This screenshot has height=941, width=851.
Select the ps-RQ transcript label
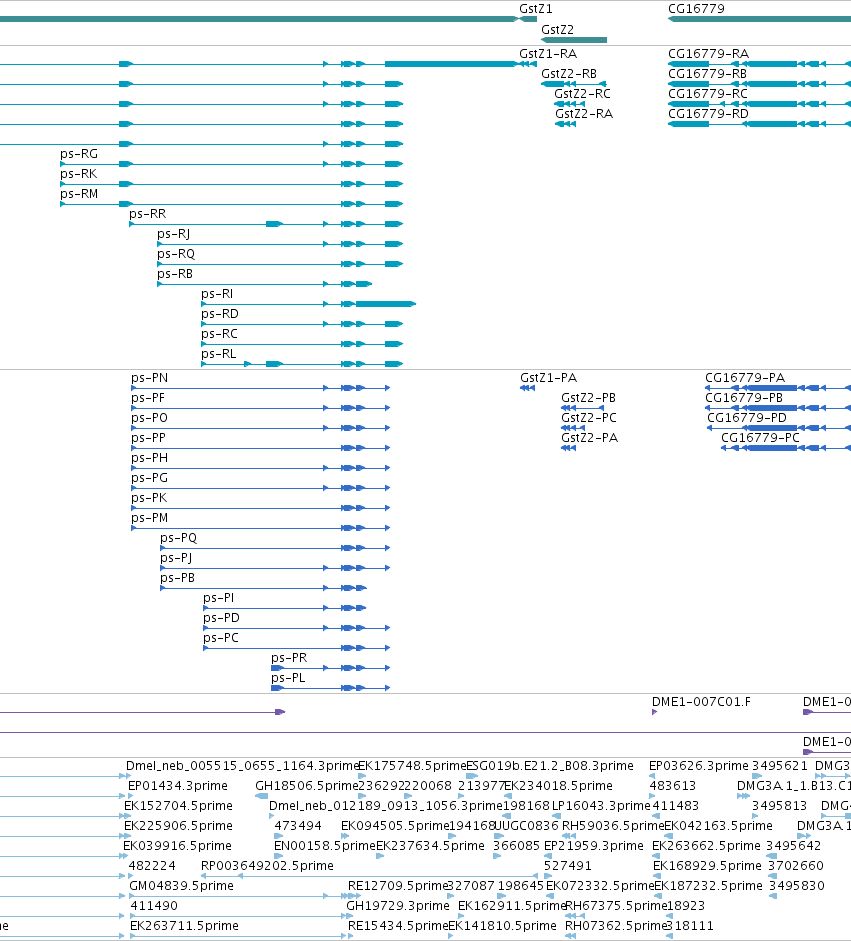pyautogui.click(x=176, y=254)
